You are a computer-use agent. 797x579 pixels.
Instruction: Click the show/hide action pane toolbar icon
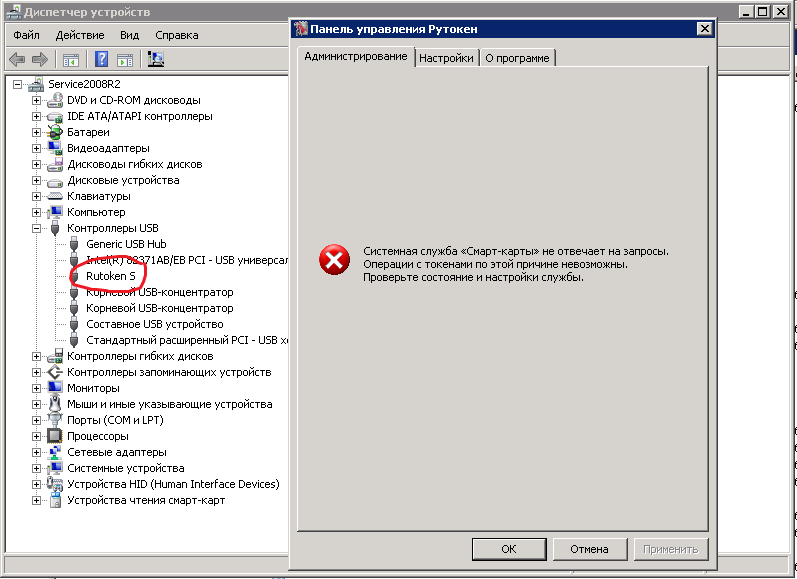pos(126,59)
